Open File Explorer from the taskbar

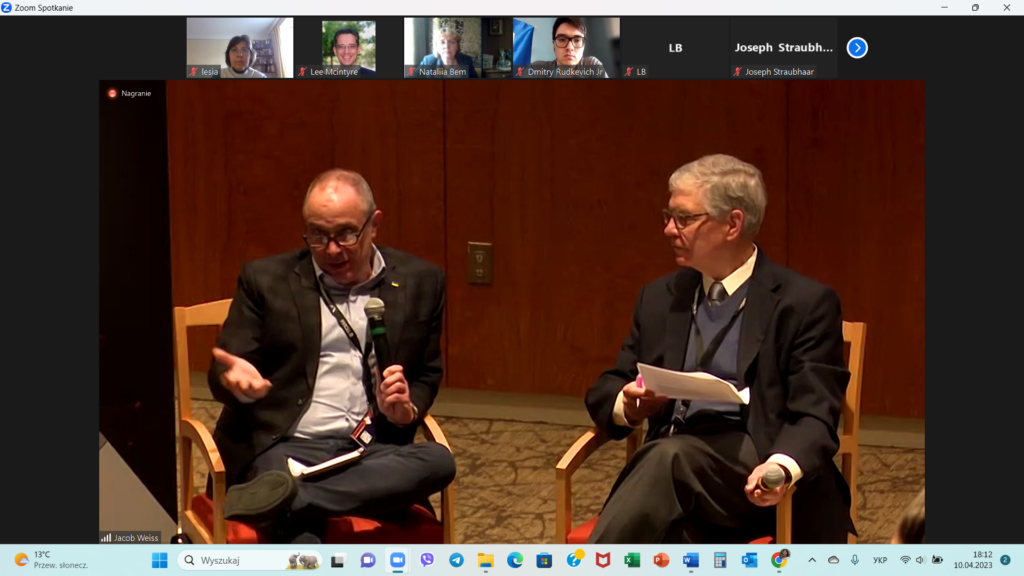tap(485, 560)
